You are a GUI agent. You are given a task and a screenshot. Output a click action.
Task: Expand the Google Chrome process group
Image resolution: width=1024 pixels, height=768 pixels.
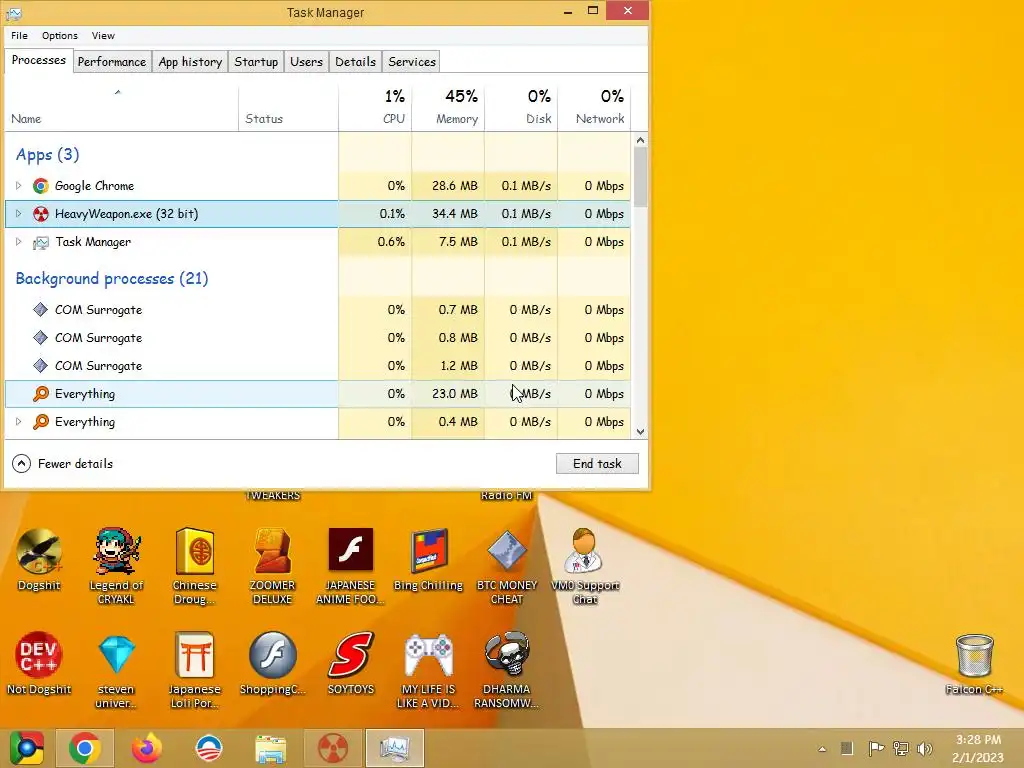tap(18, 186)
